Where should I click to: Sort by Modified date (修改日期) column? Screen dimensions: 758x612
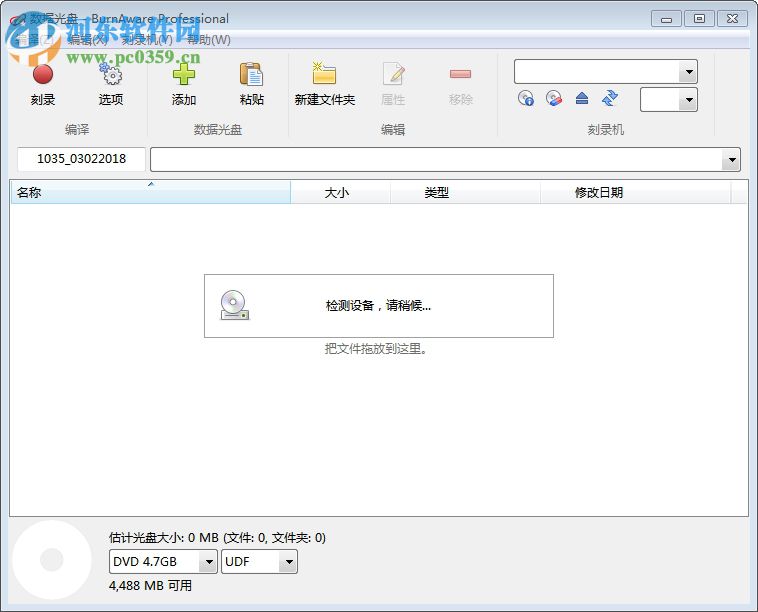tap(636, 192)
